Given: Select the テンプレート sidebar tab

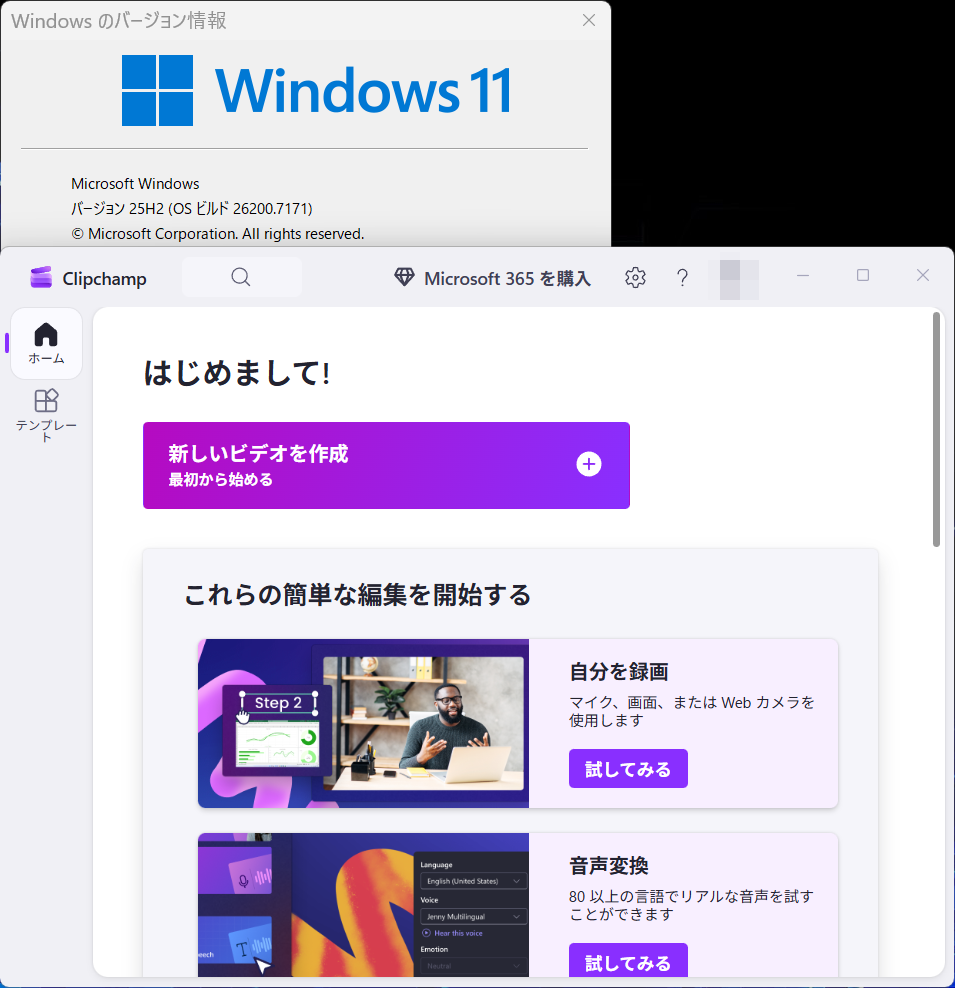Looking at the screenshot, I should click(47, 415).
